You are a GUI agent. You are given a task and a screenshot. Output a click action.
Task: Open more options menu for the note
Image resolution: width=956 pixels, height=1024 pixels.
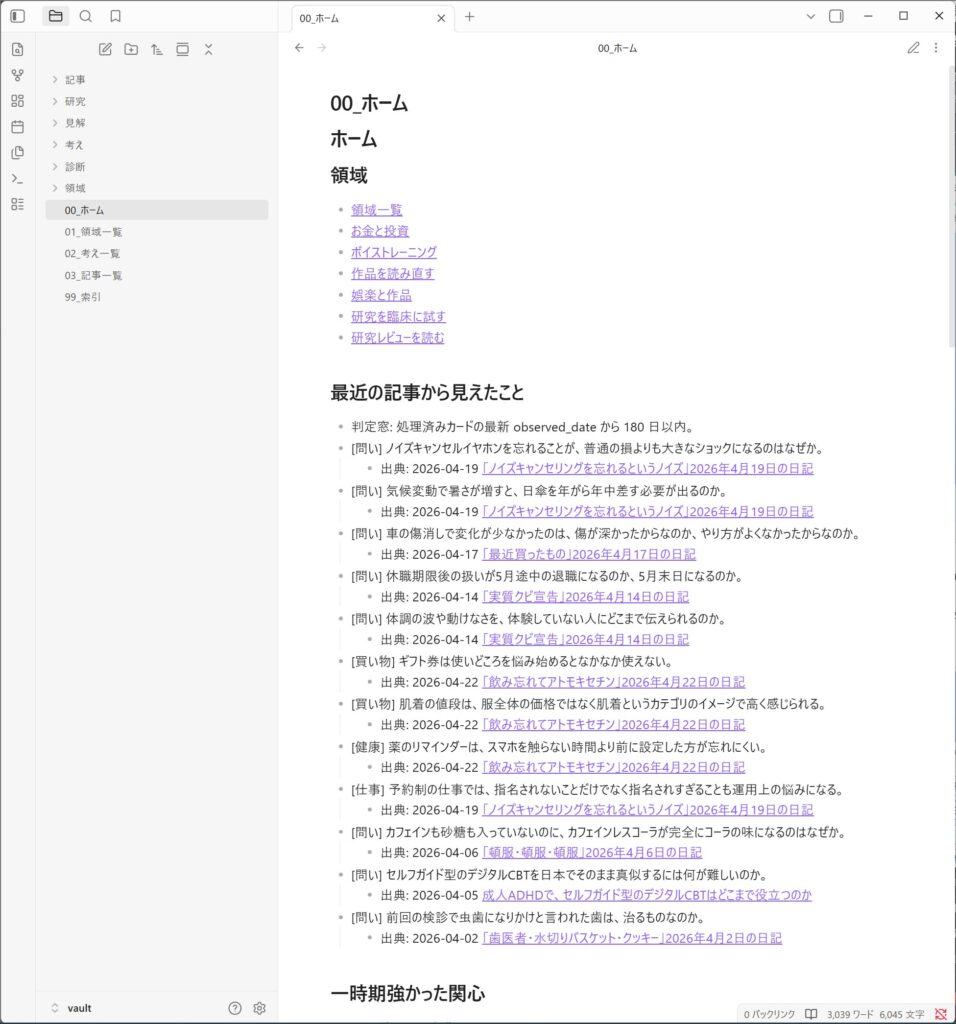[x=936, y=48]
